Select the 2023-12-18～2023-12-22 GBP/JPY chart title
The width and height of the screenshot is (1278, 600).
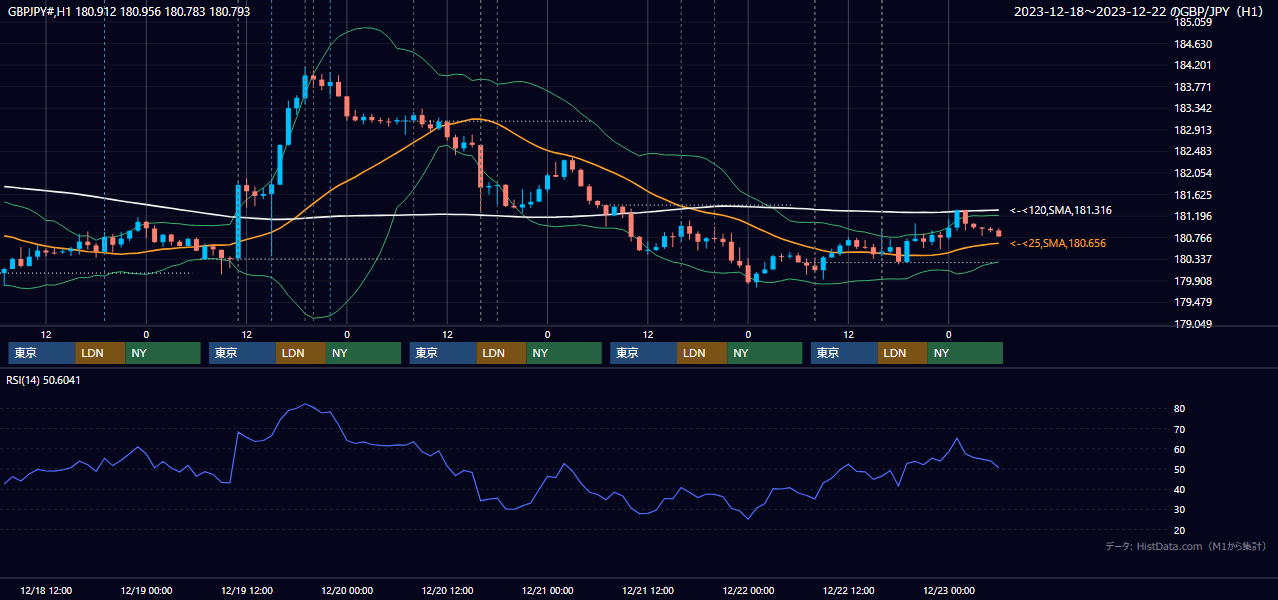[1139, 11]
